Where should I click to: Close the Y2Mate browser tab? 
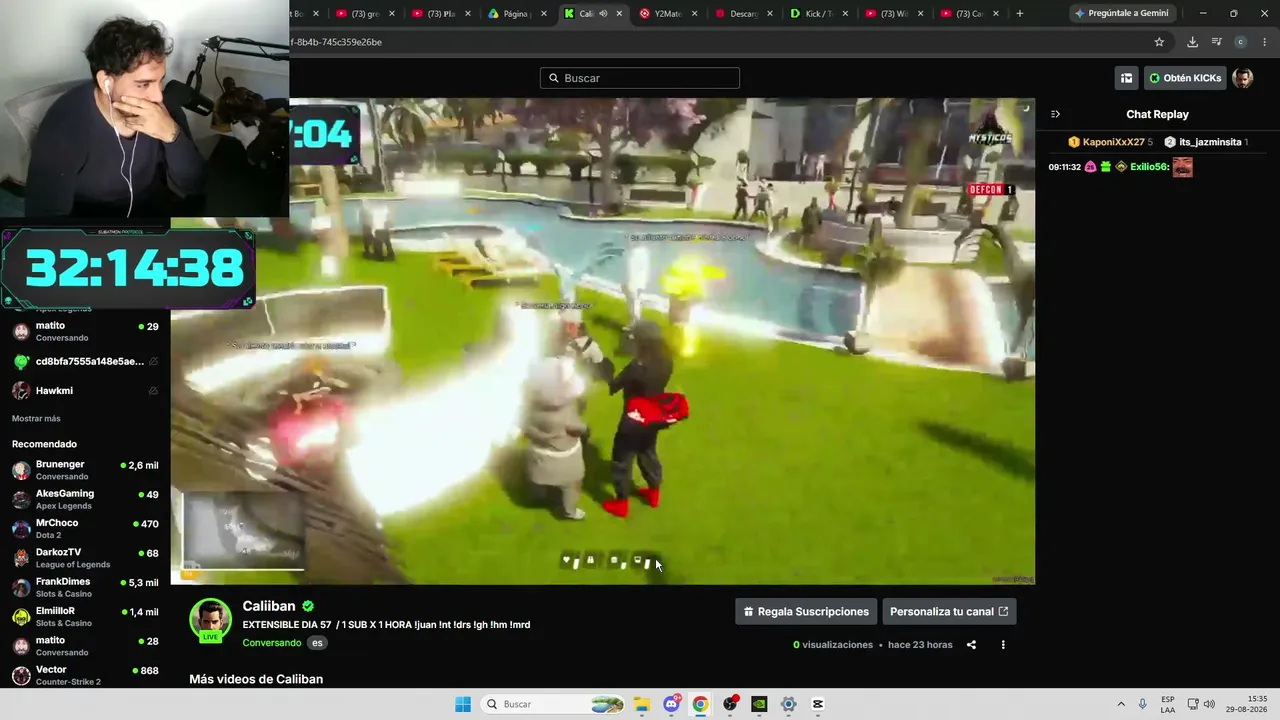click(694, 13)
